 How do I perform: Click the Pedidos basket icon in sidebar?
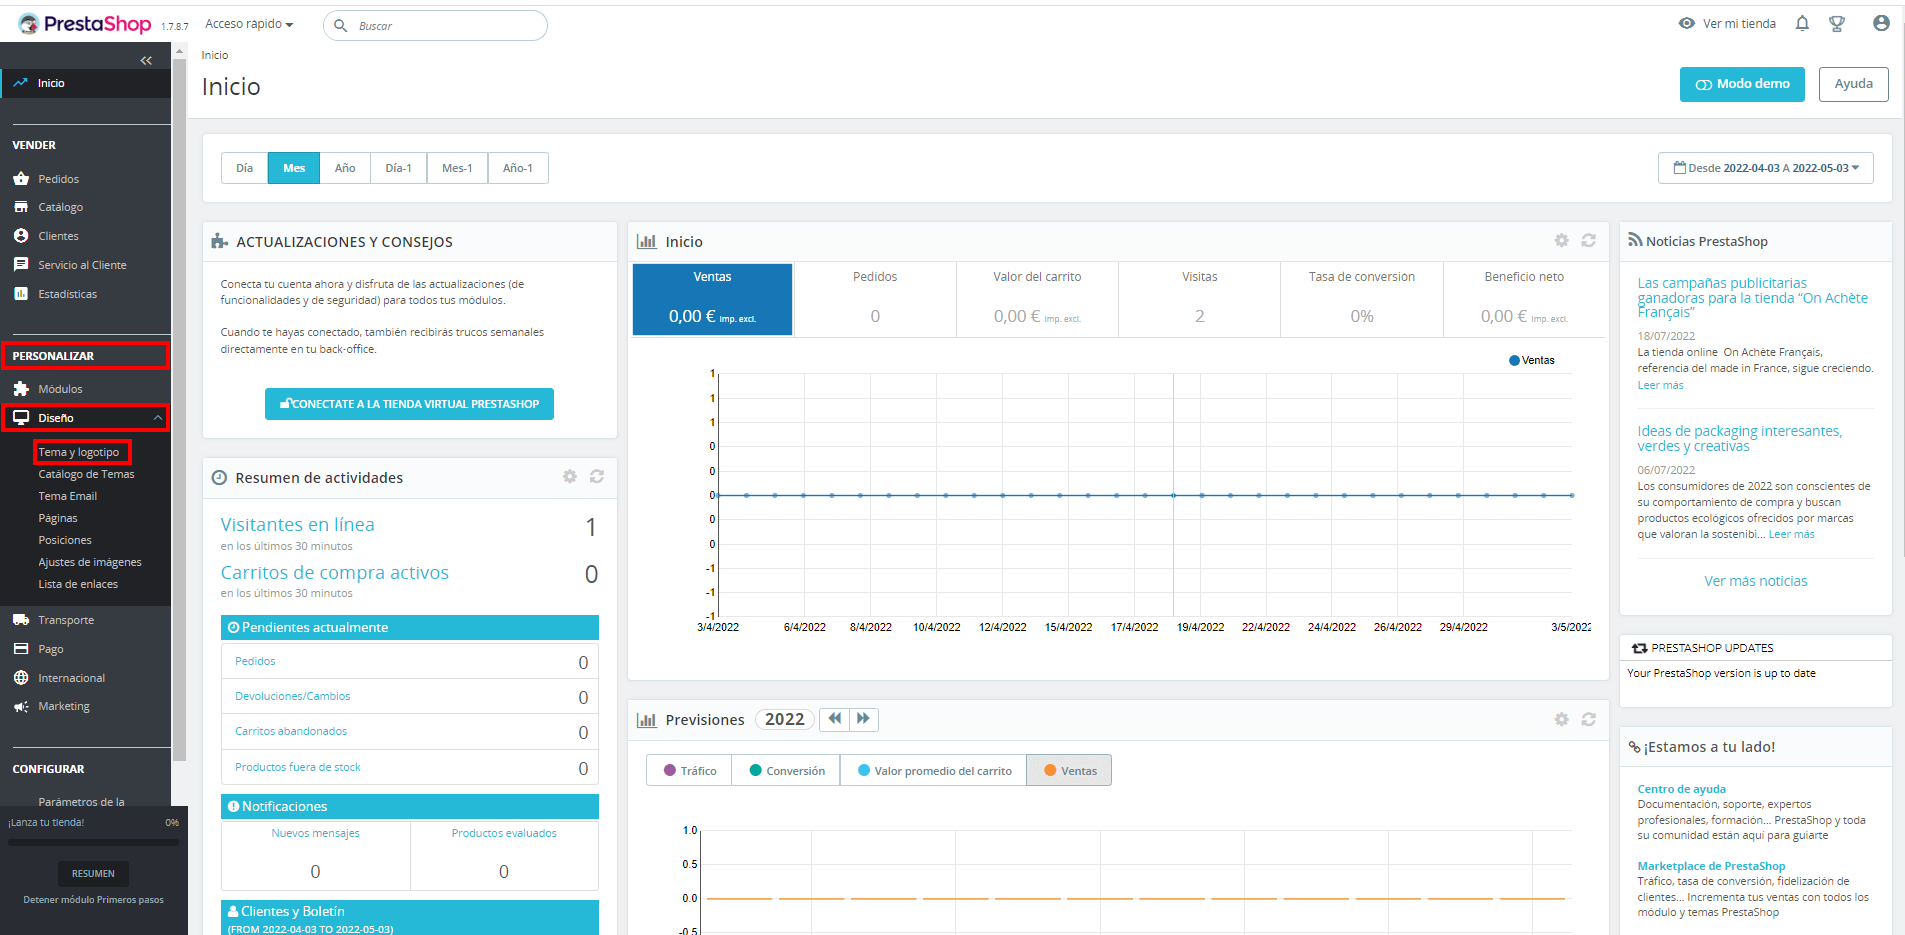(x=21, y=179)
